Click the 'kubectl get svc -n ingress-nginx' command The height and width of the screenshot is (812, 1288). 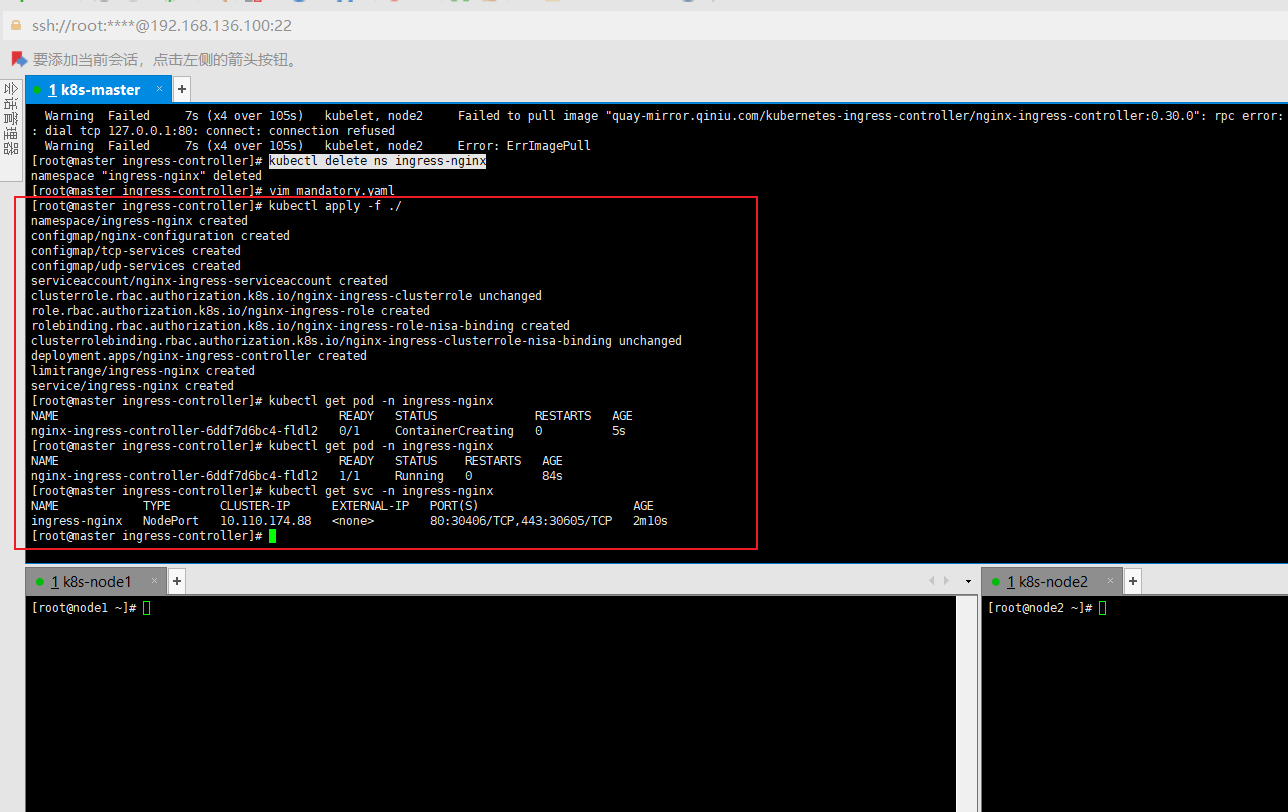pyautogui.click(x=381, y=491)
